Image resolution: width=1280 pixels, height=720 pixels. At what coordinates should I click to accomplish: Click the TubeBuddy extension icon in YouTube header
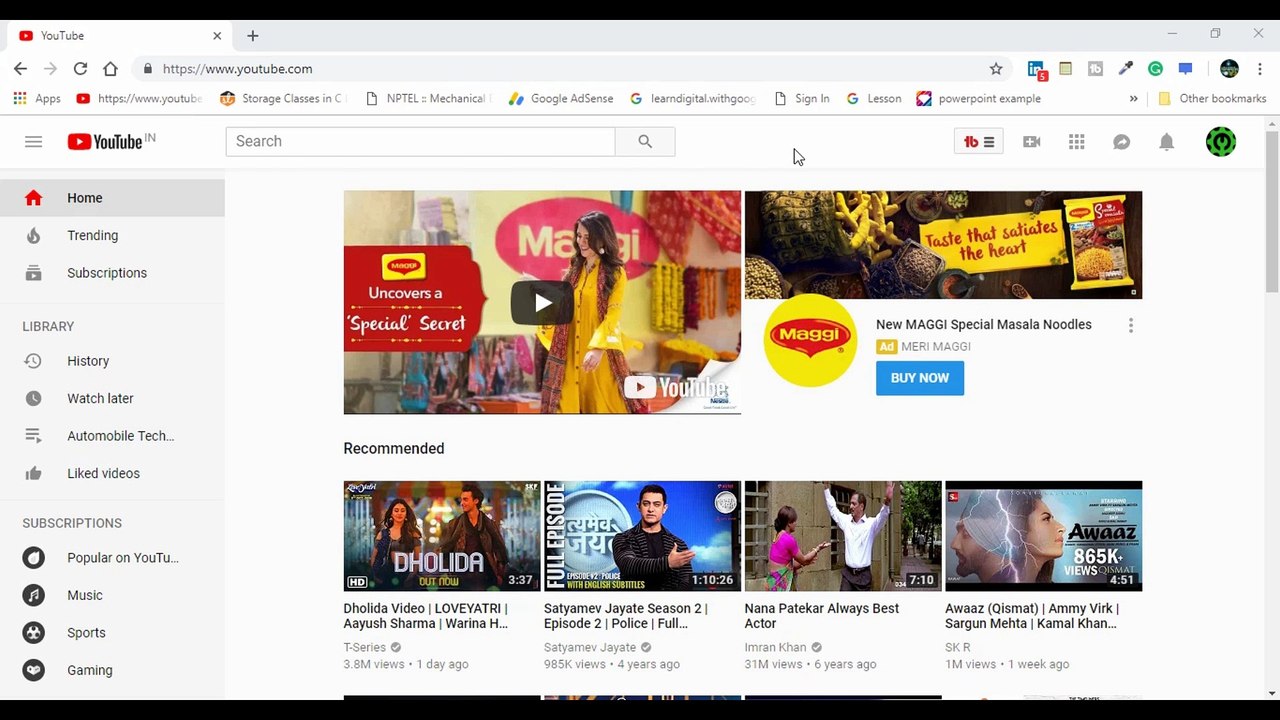(x=978, y=142)
